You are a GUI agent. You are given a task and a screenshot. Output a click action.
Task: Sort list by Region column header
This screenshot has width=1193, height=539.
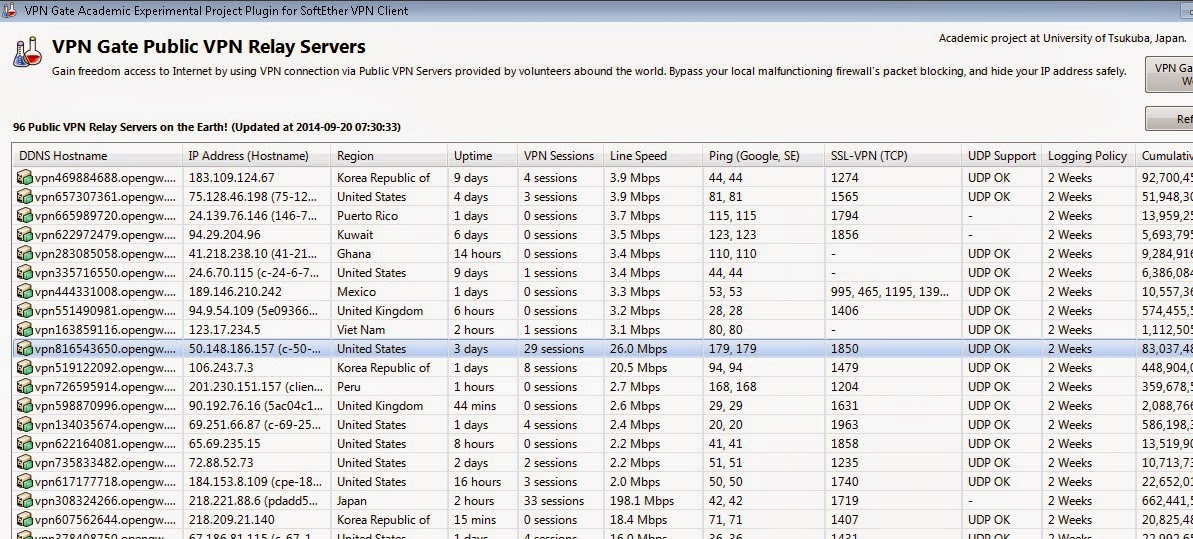[x=389, y=156]
